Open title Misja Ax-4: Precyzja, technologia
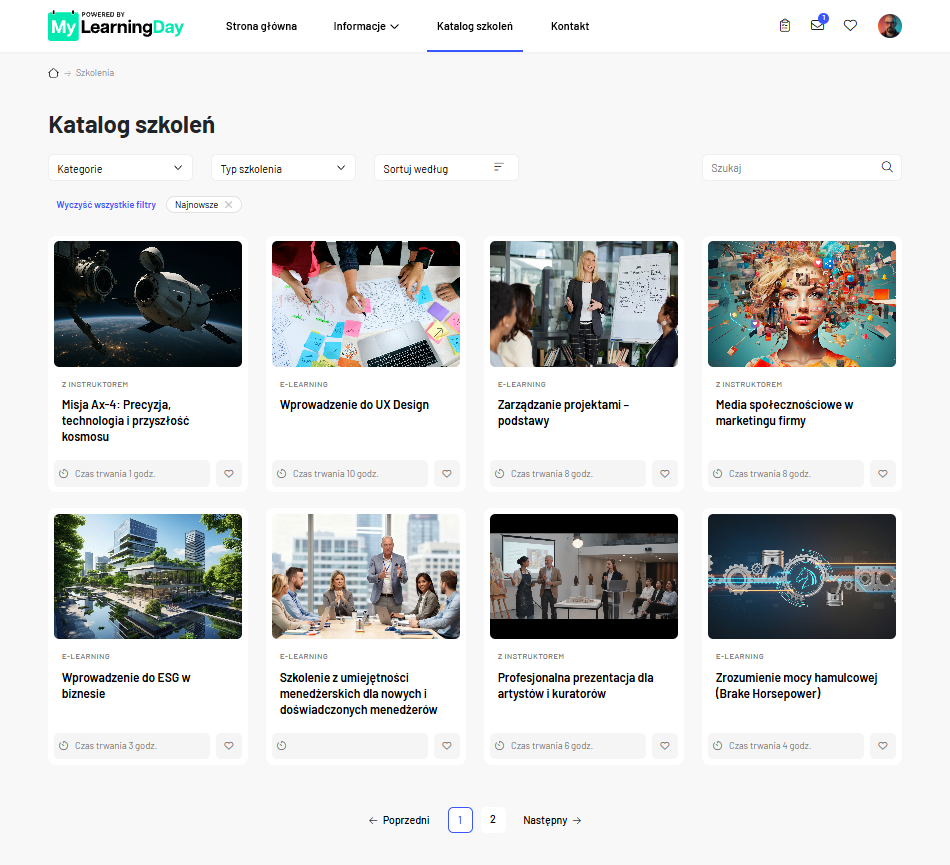The width and height of the screenshot is (950, 865). click(125, 420)
